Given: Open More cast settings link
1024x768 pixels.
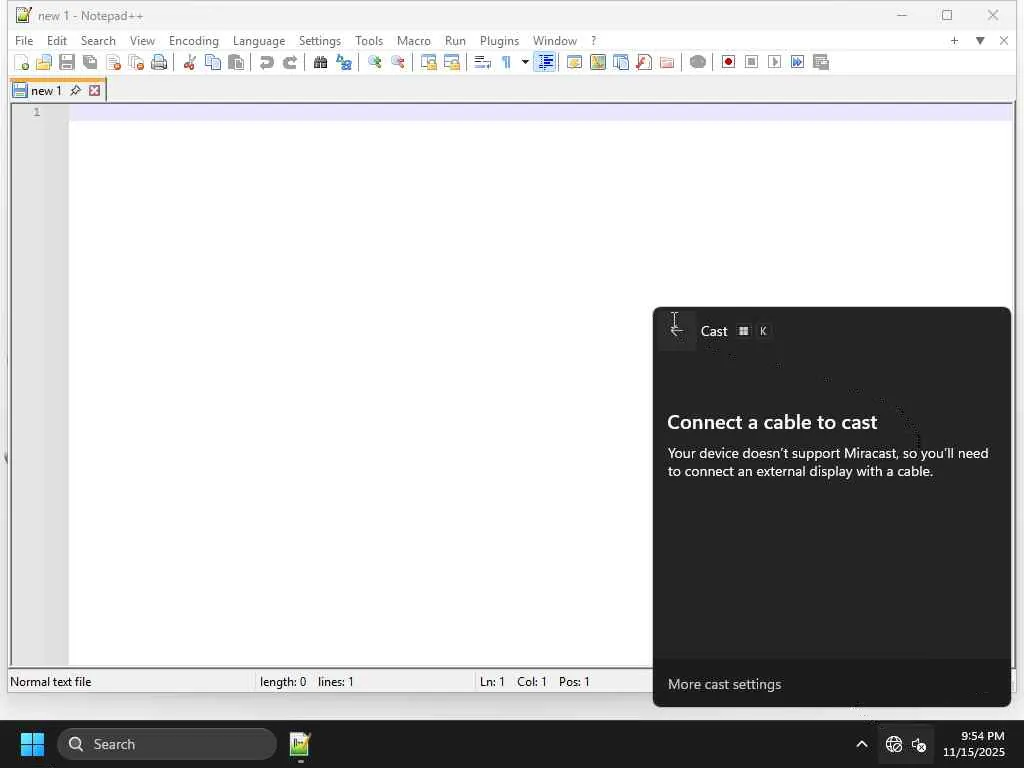Looking at the screenshot, I should tap(724, 684).
